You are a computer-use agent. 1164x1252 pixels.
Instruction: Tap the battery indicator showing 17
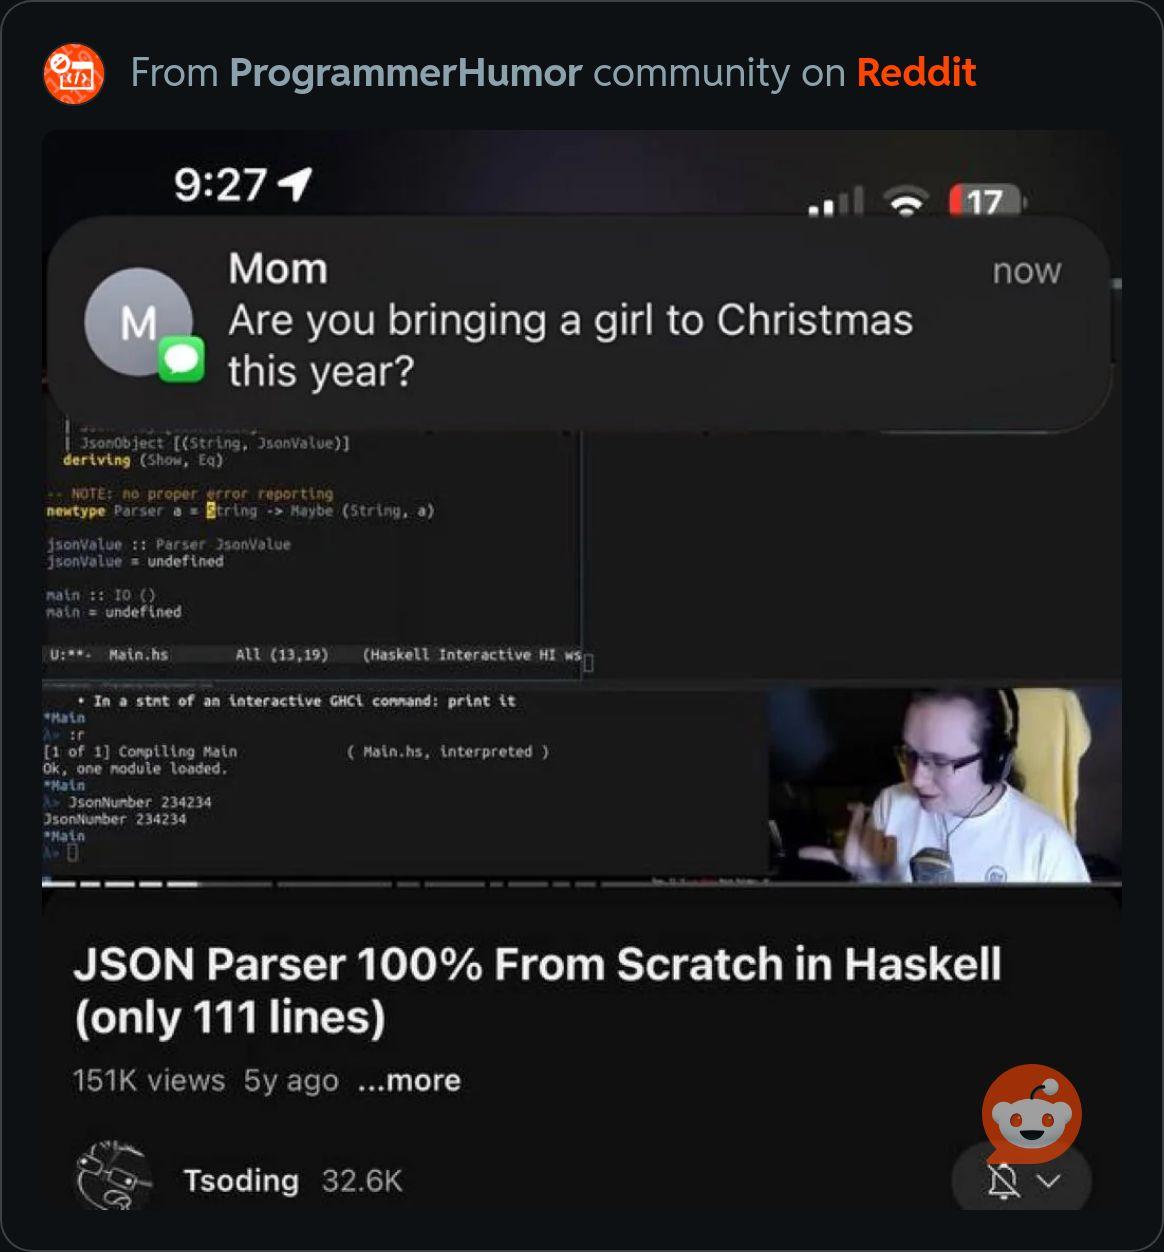point(988,201)
